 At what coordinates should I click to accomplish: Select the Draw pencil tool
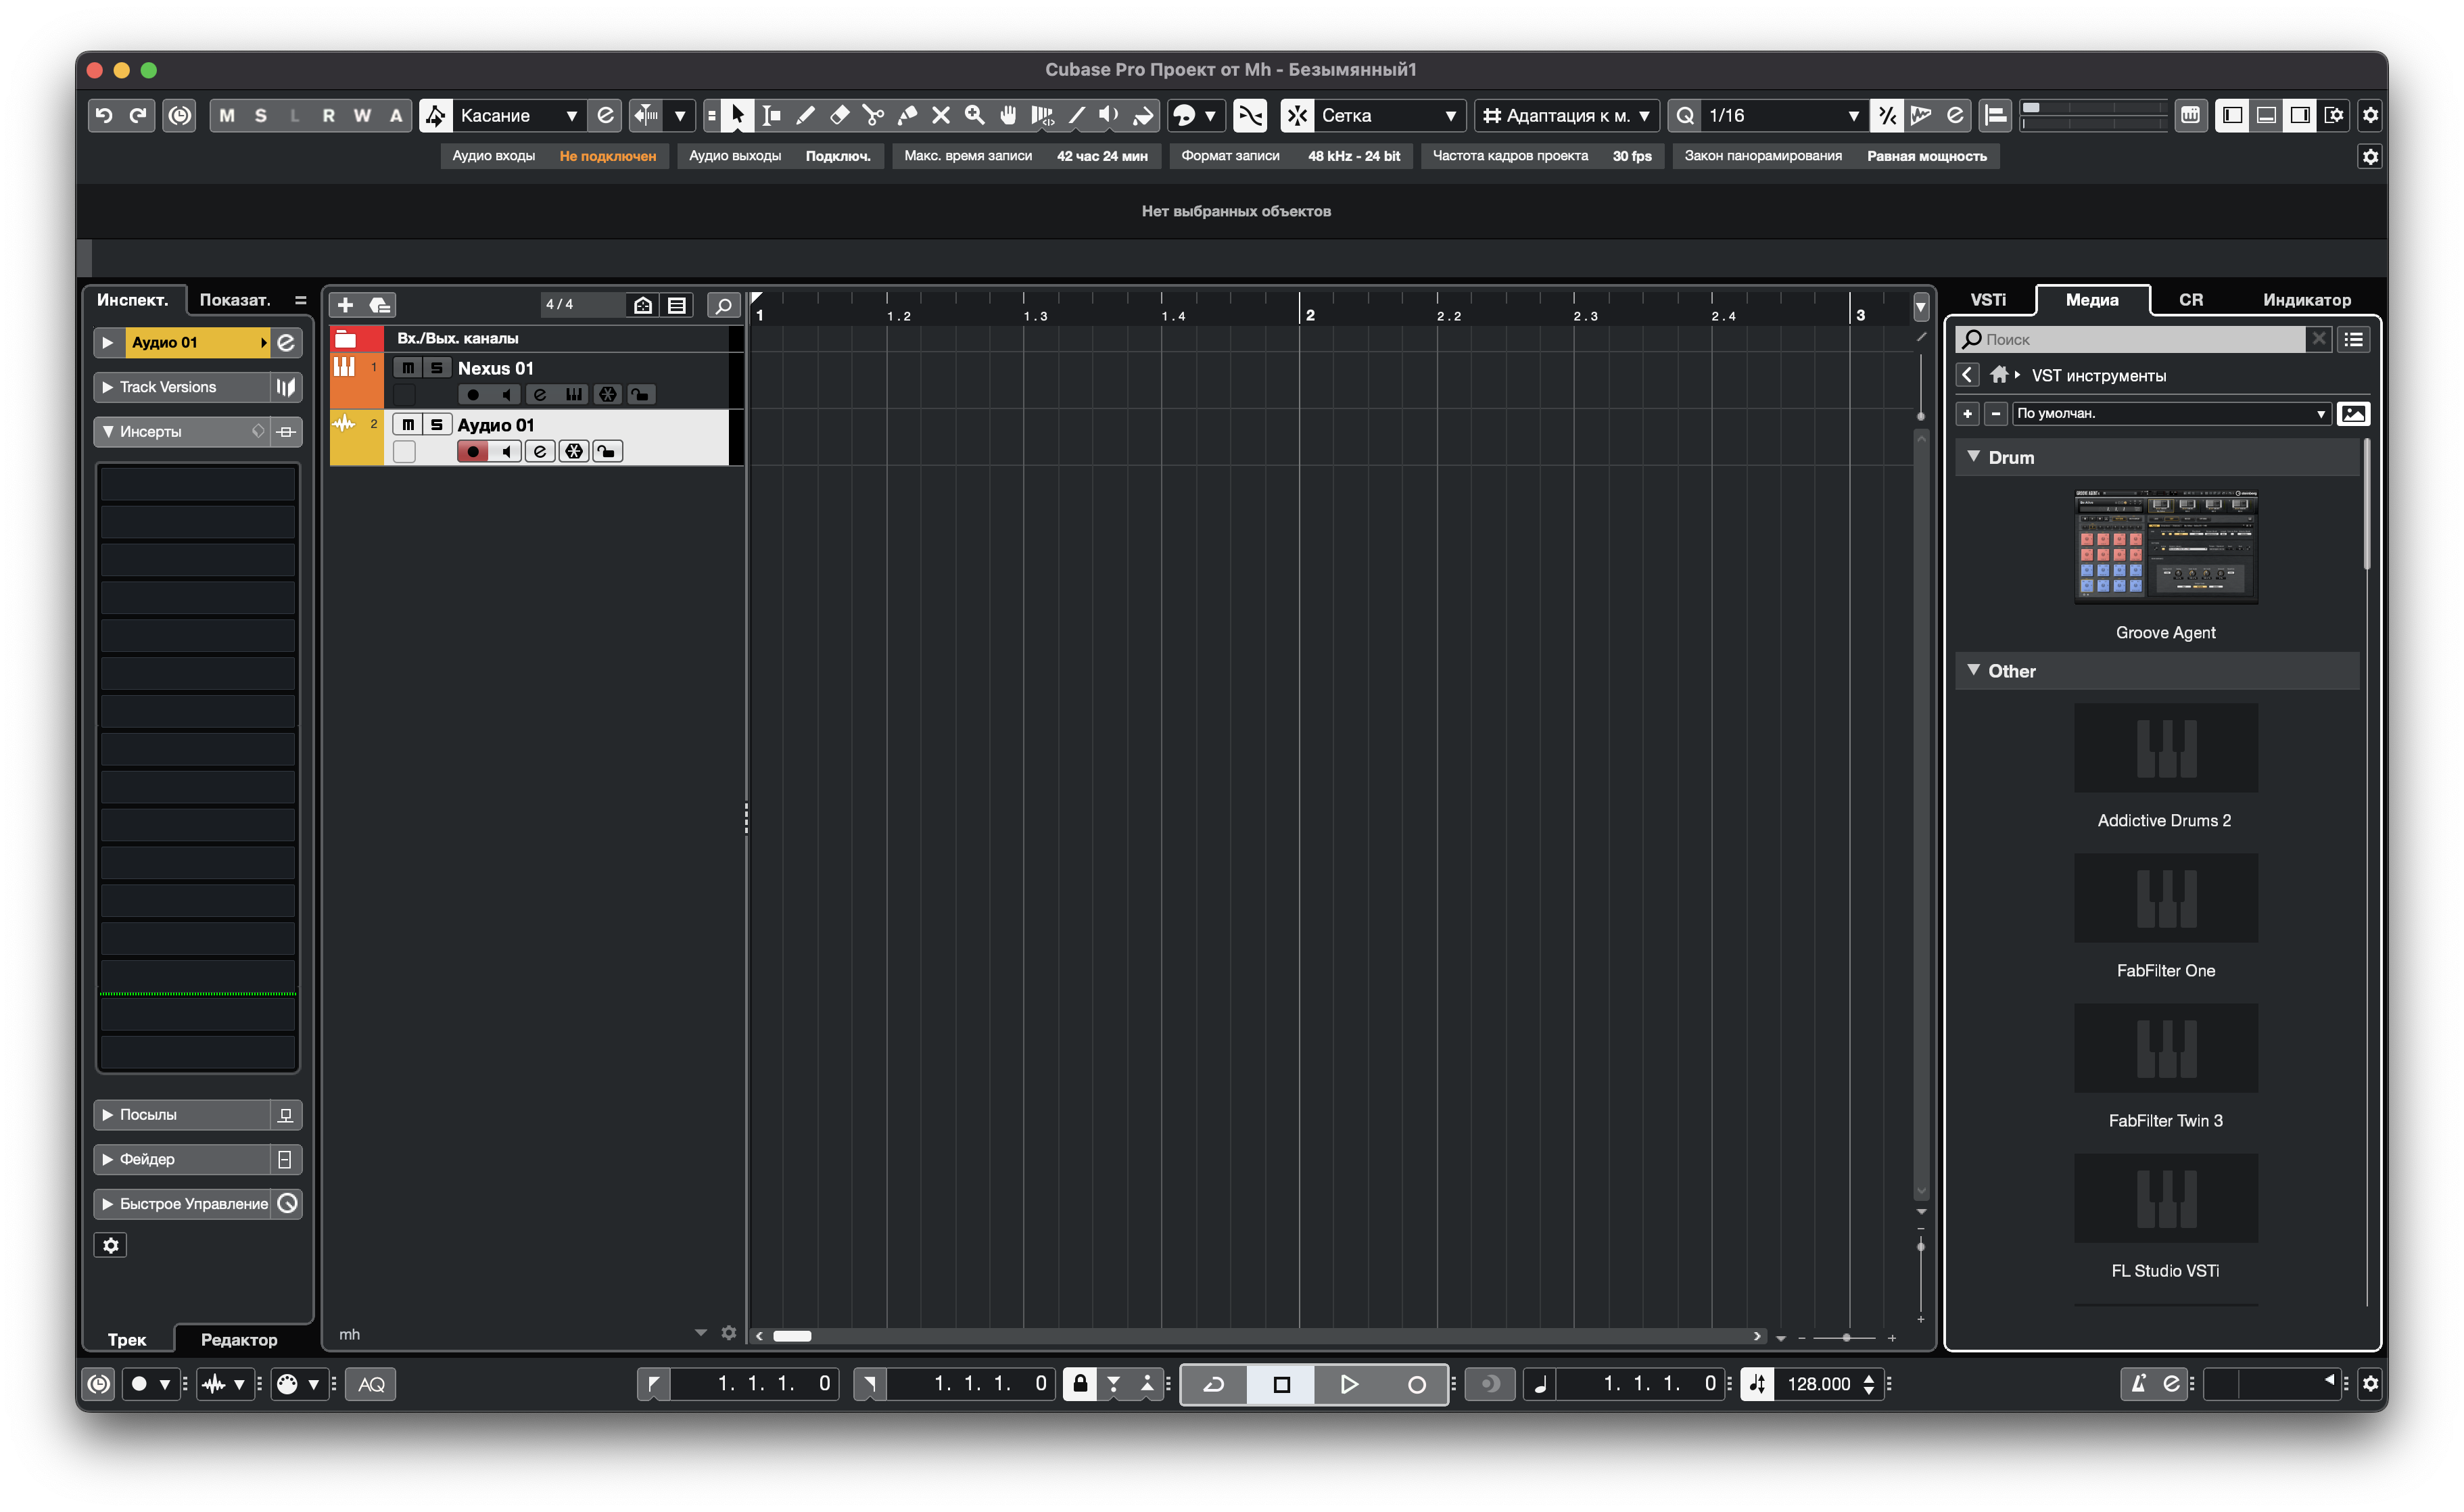805,115
